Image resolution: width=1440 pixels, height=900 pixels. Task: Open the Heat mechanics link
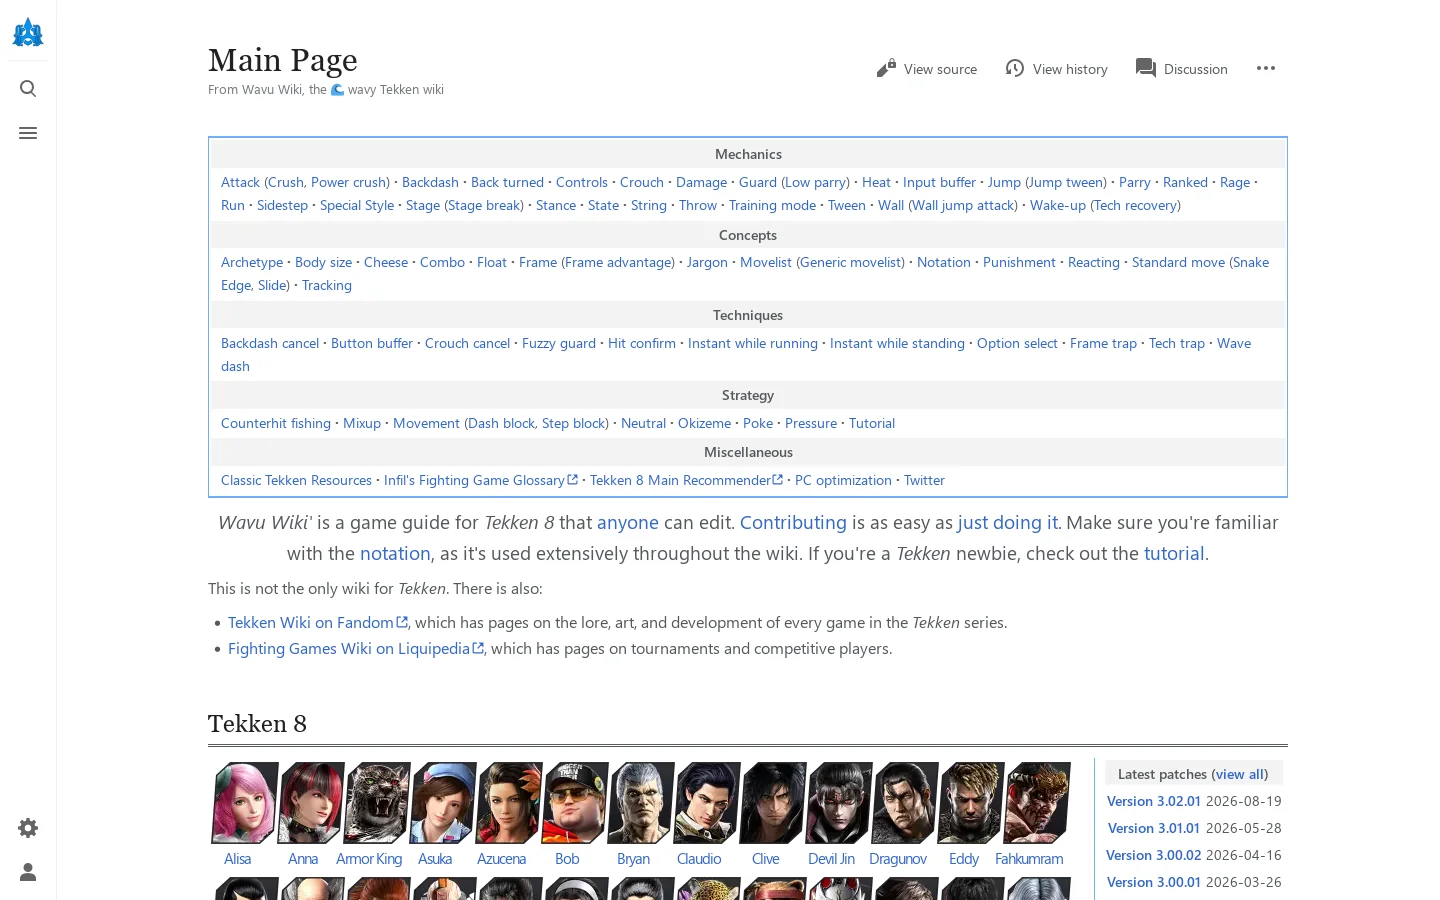(x=876, y=182)
